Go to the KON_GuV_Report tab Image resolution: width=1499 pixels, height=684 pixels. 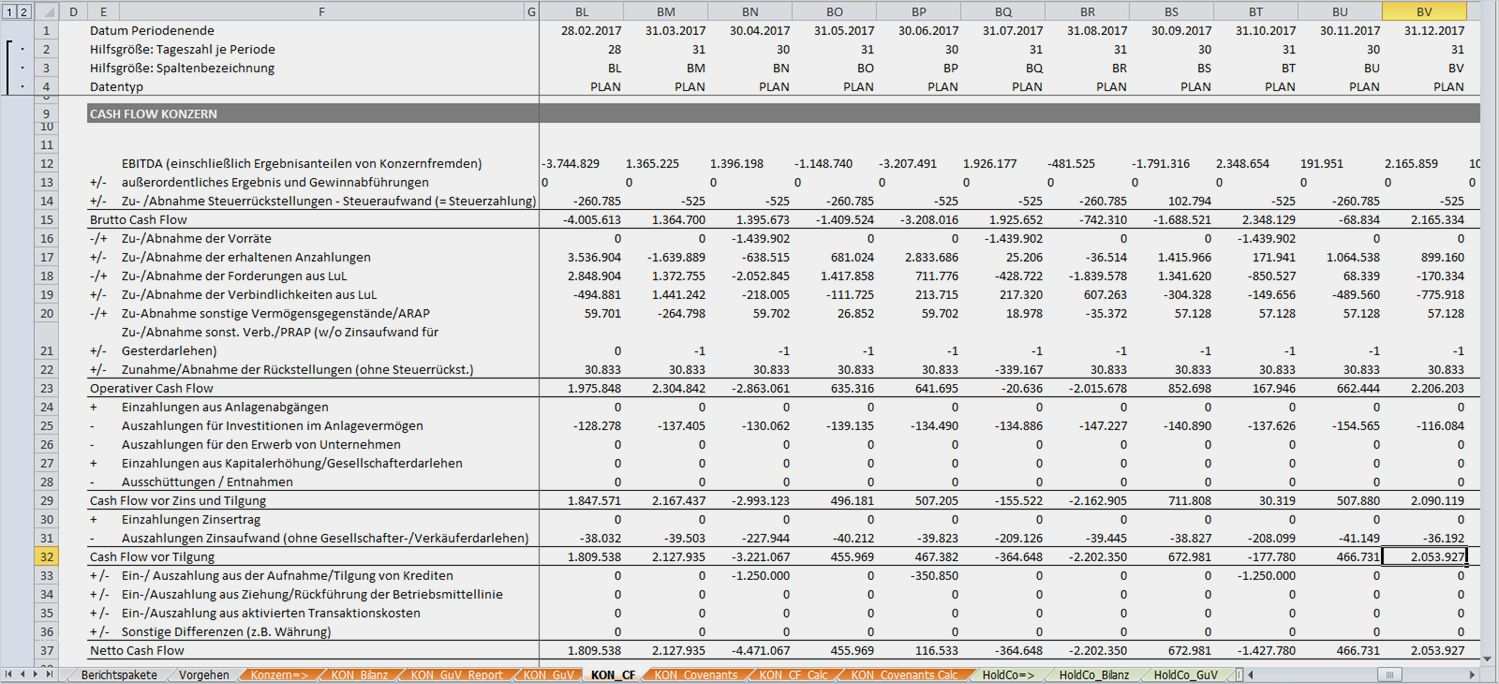pos(457,675)
